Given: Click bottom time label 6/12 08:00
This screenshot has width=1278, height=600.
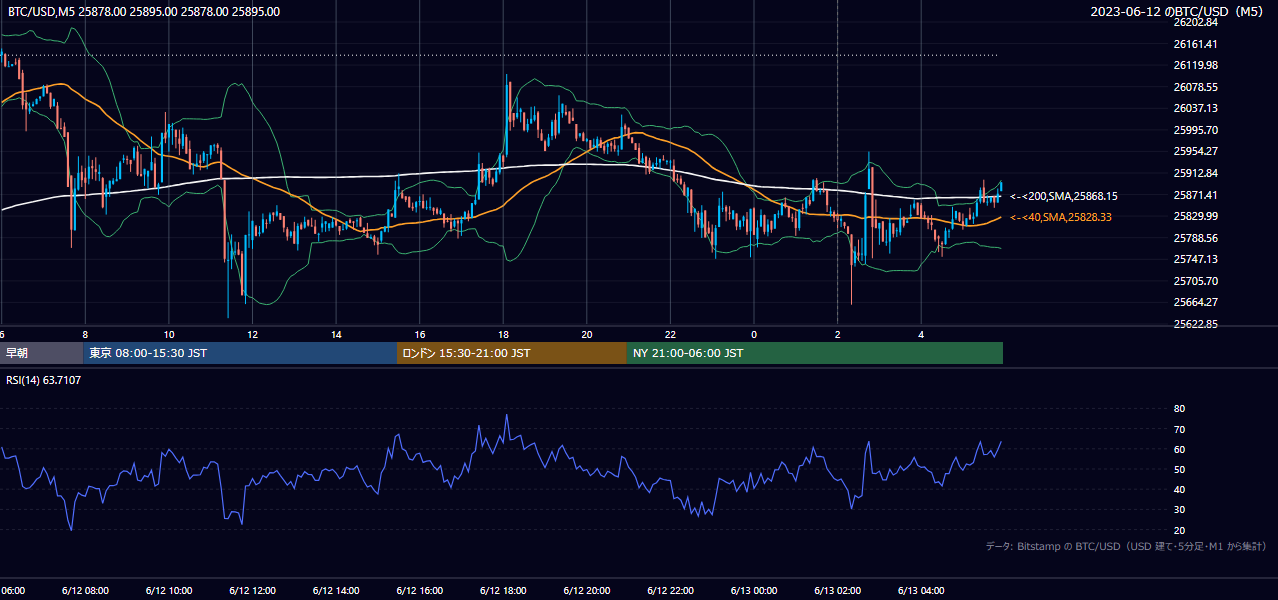Looking at the screenshot, I should 85,590.
